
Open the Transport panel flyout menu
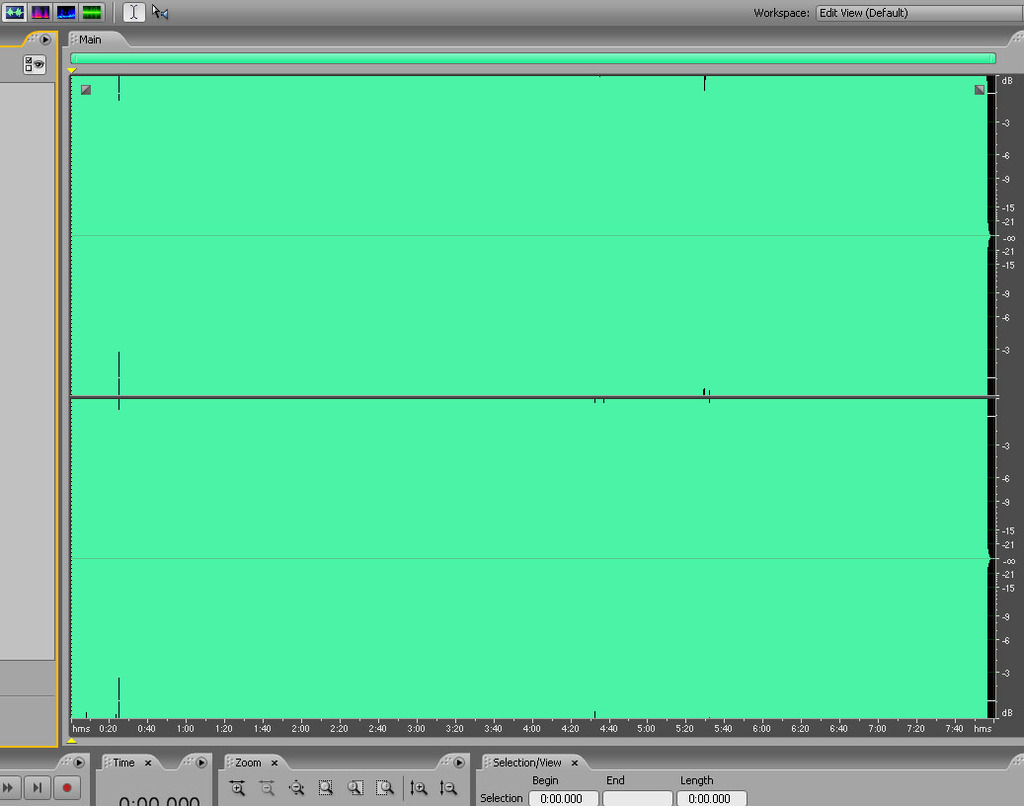point(79,762)
